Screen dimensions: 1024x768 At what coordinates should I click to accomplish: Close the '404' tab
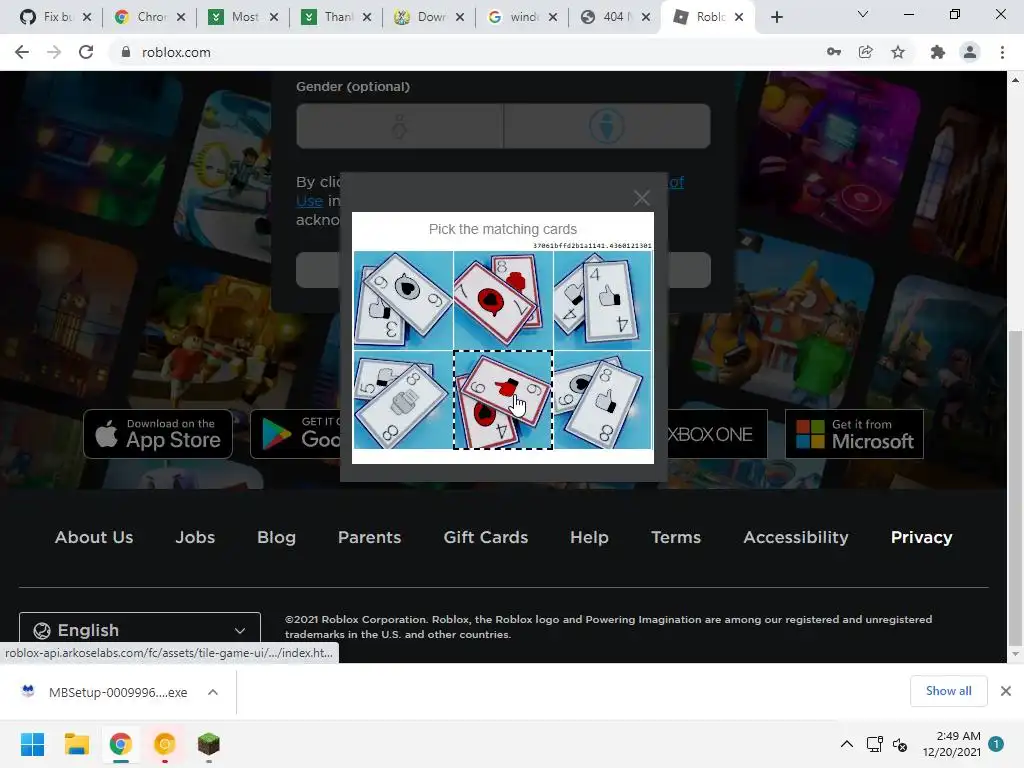[646, 17]
